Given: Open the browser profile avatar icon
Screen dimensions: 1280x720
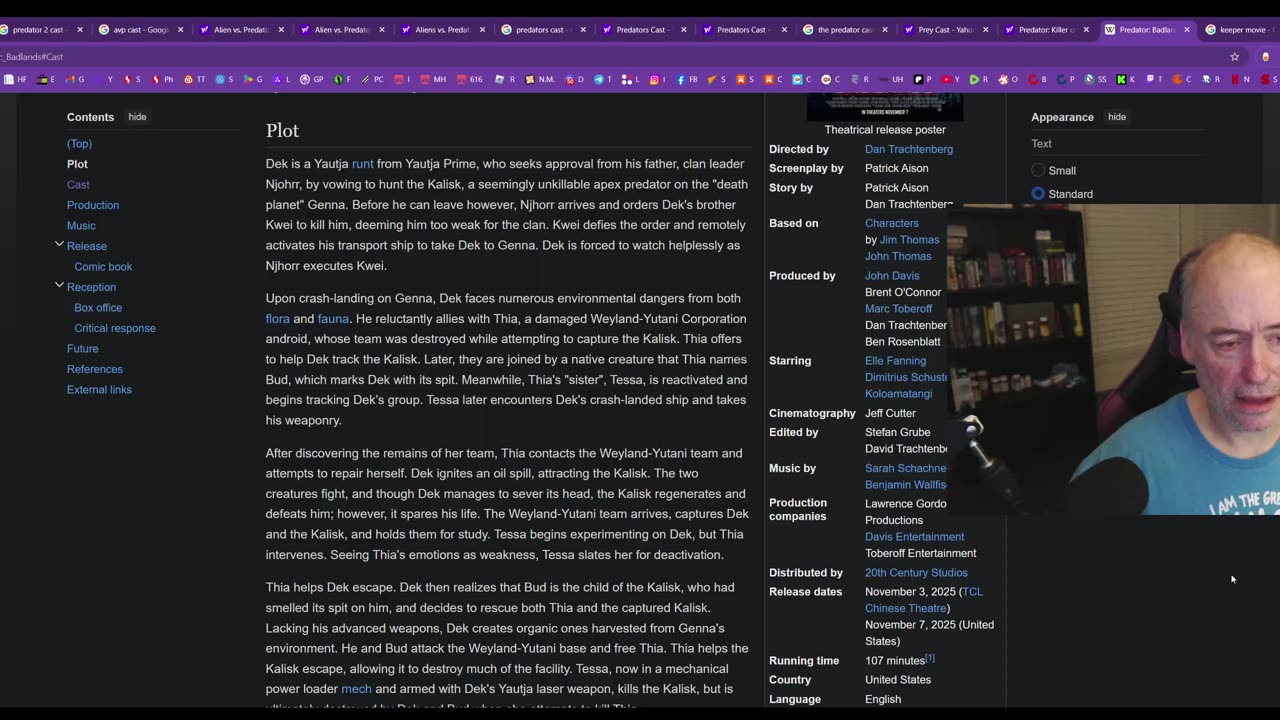Looking at the screenshot, I should 1267,57.
